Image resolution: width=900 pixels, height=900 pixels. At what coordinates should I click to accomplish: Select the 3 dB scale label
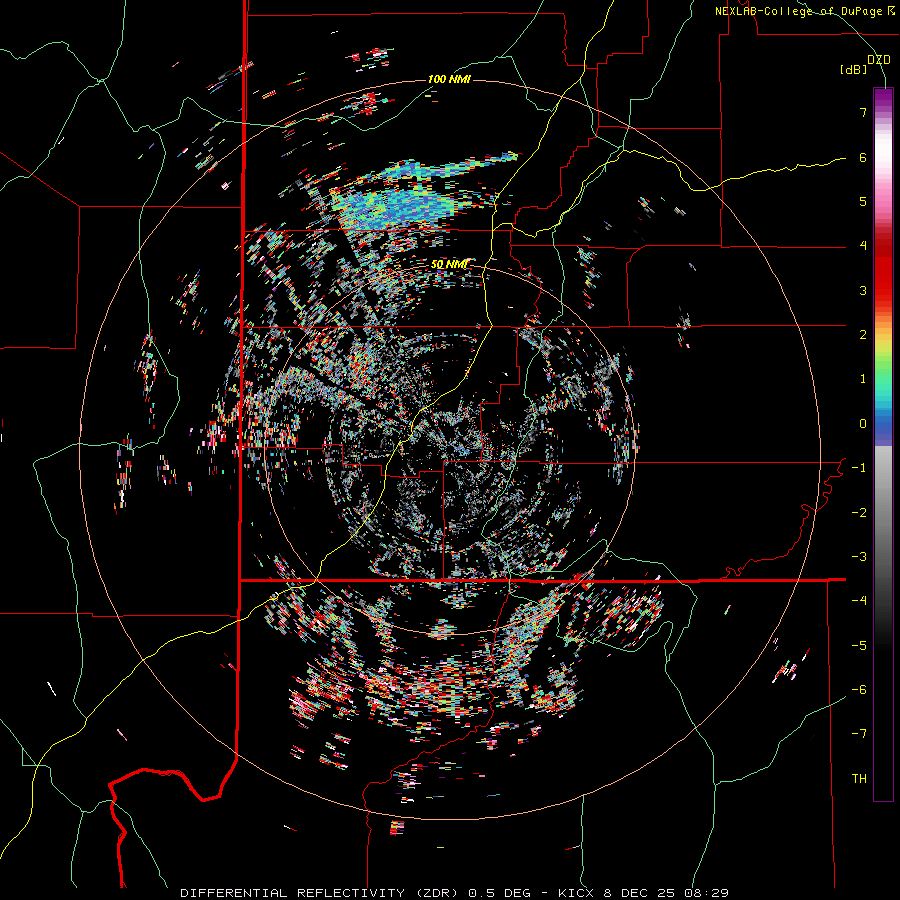(x=863, y=290)
